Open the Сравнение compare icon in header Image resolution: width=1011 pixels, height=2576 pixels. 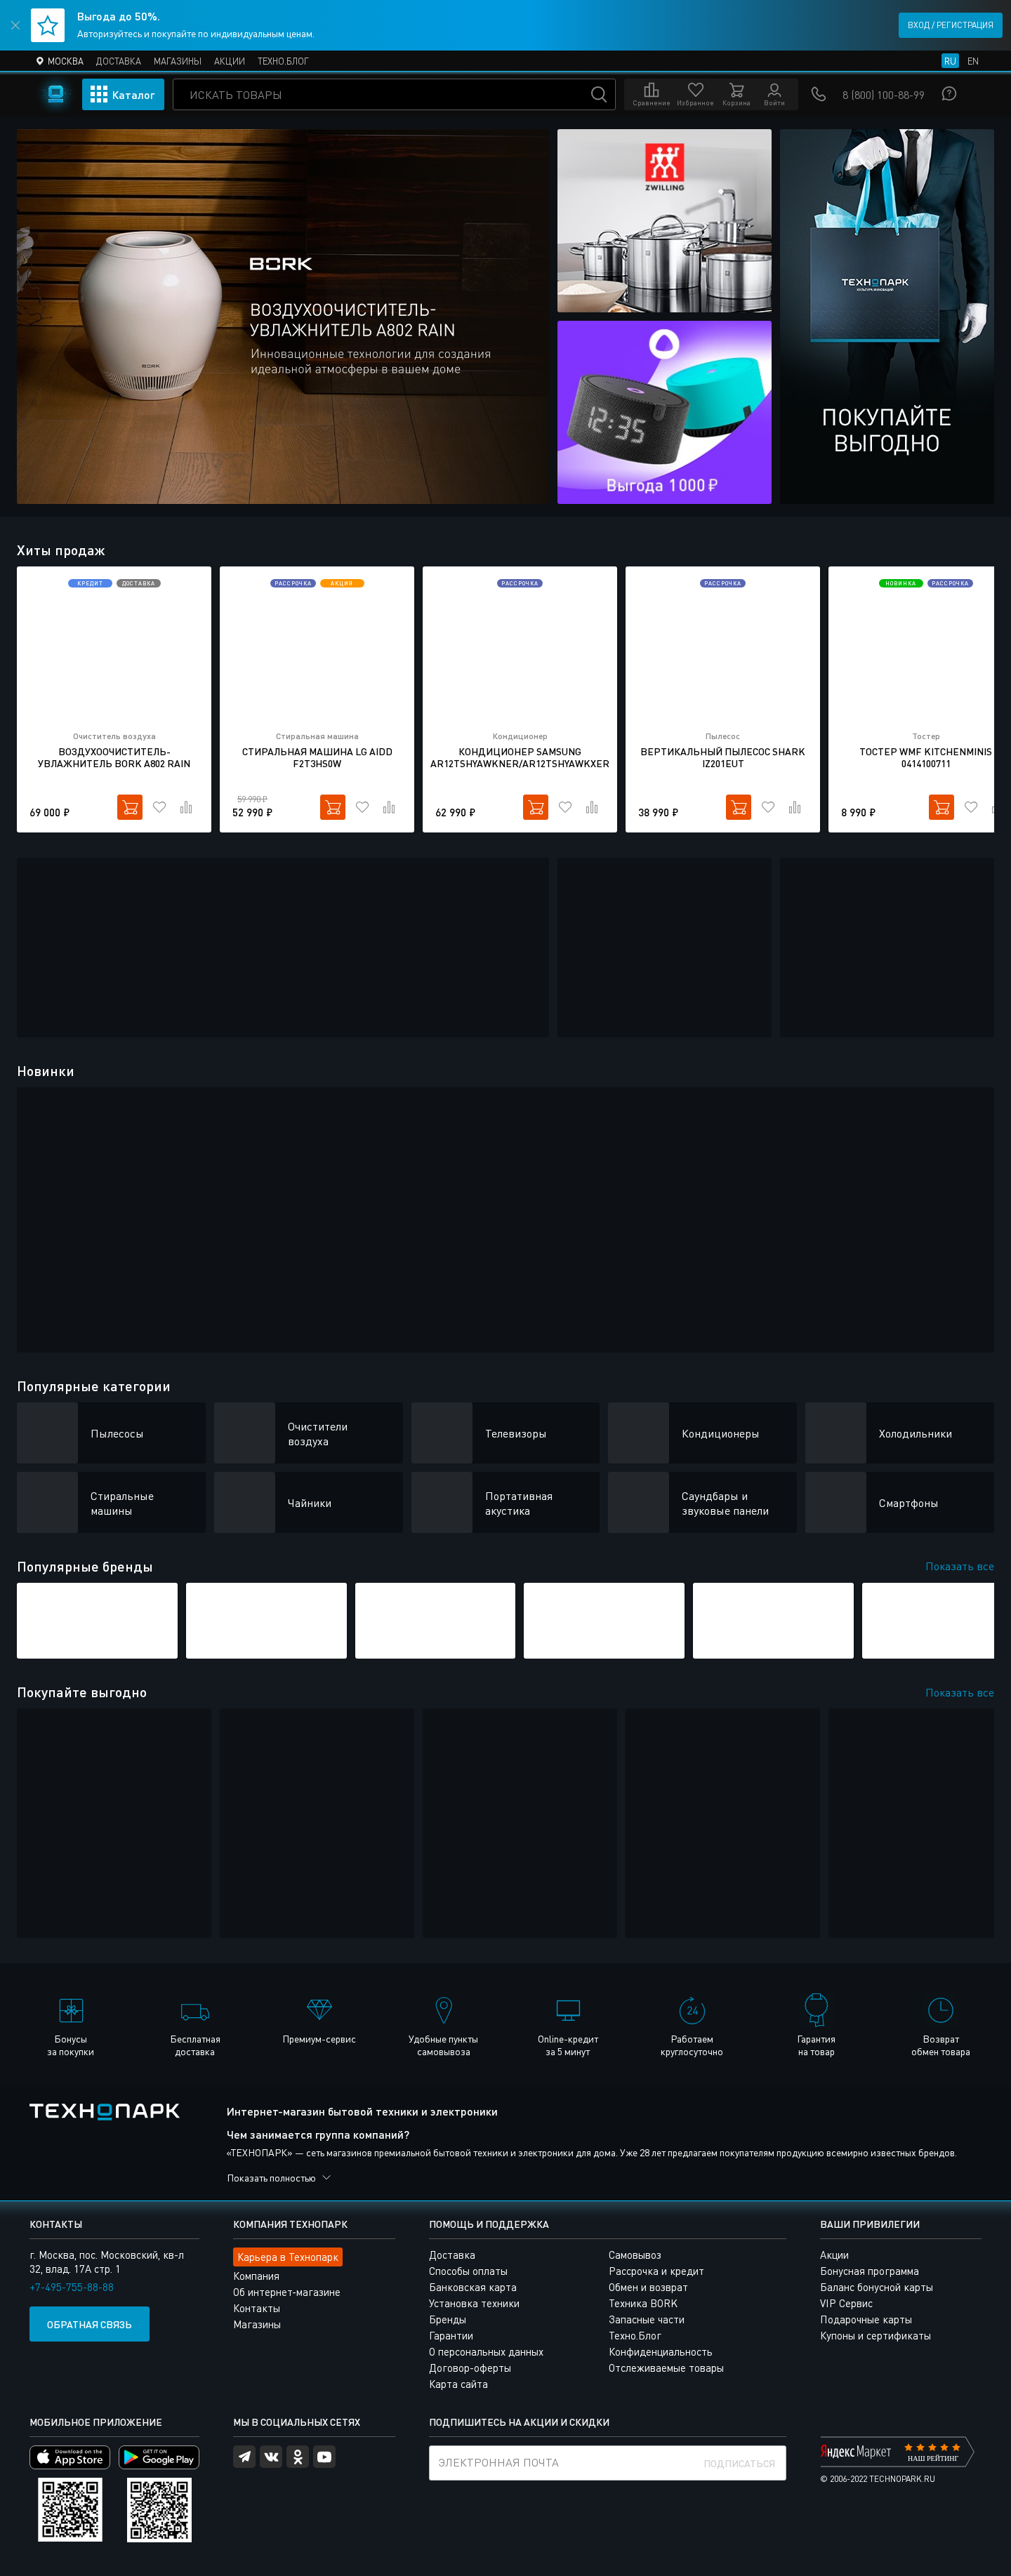pyautogui.click(x=651, y=94)
